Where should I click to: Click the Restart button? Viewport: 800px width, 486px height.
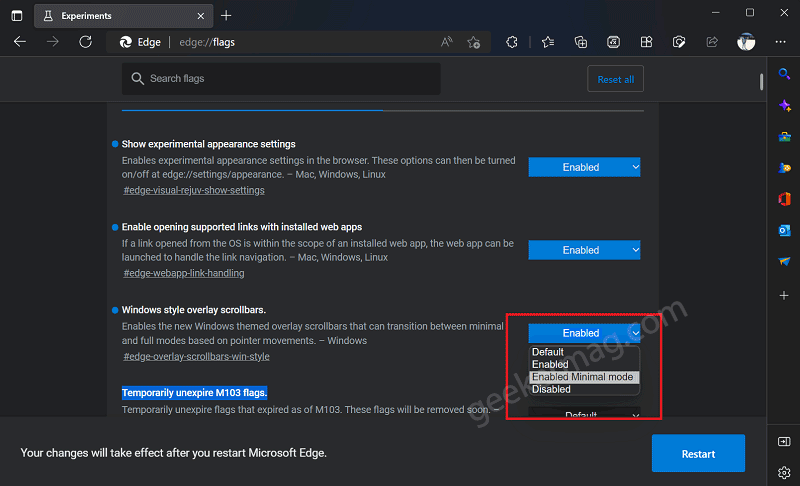point(698,453)
